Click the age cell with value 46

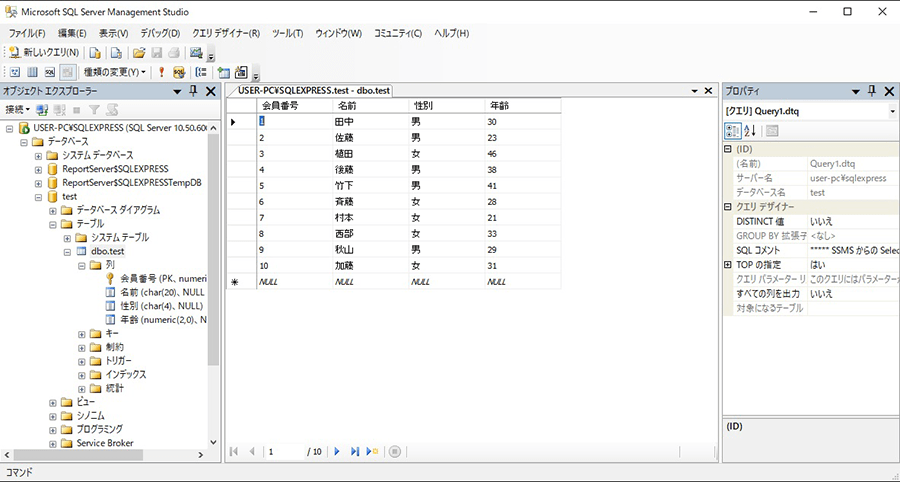[x=522, y=154]
